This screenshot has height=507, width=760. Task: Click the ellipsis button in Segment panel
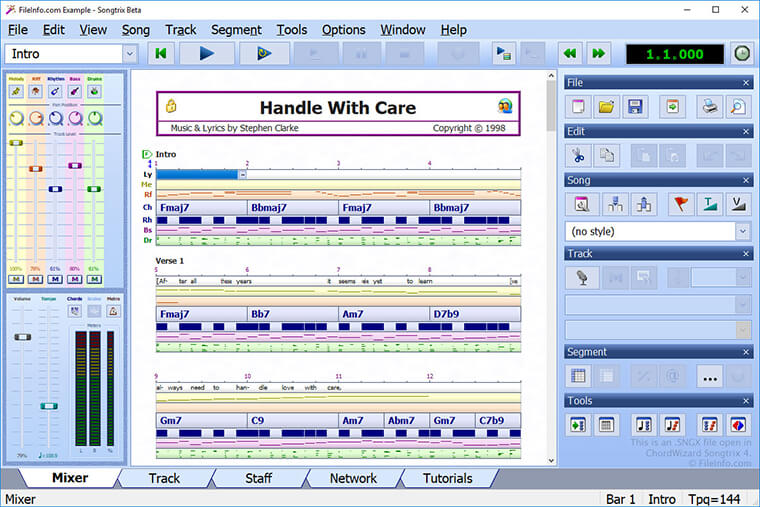[x=709, y=377]
